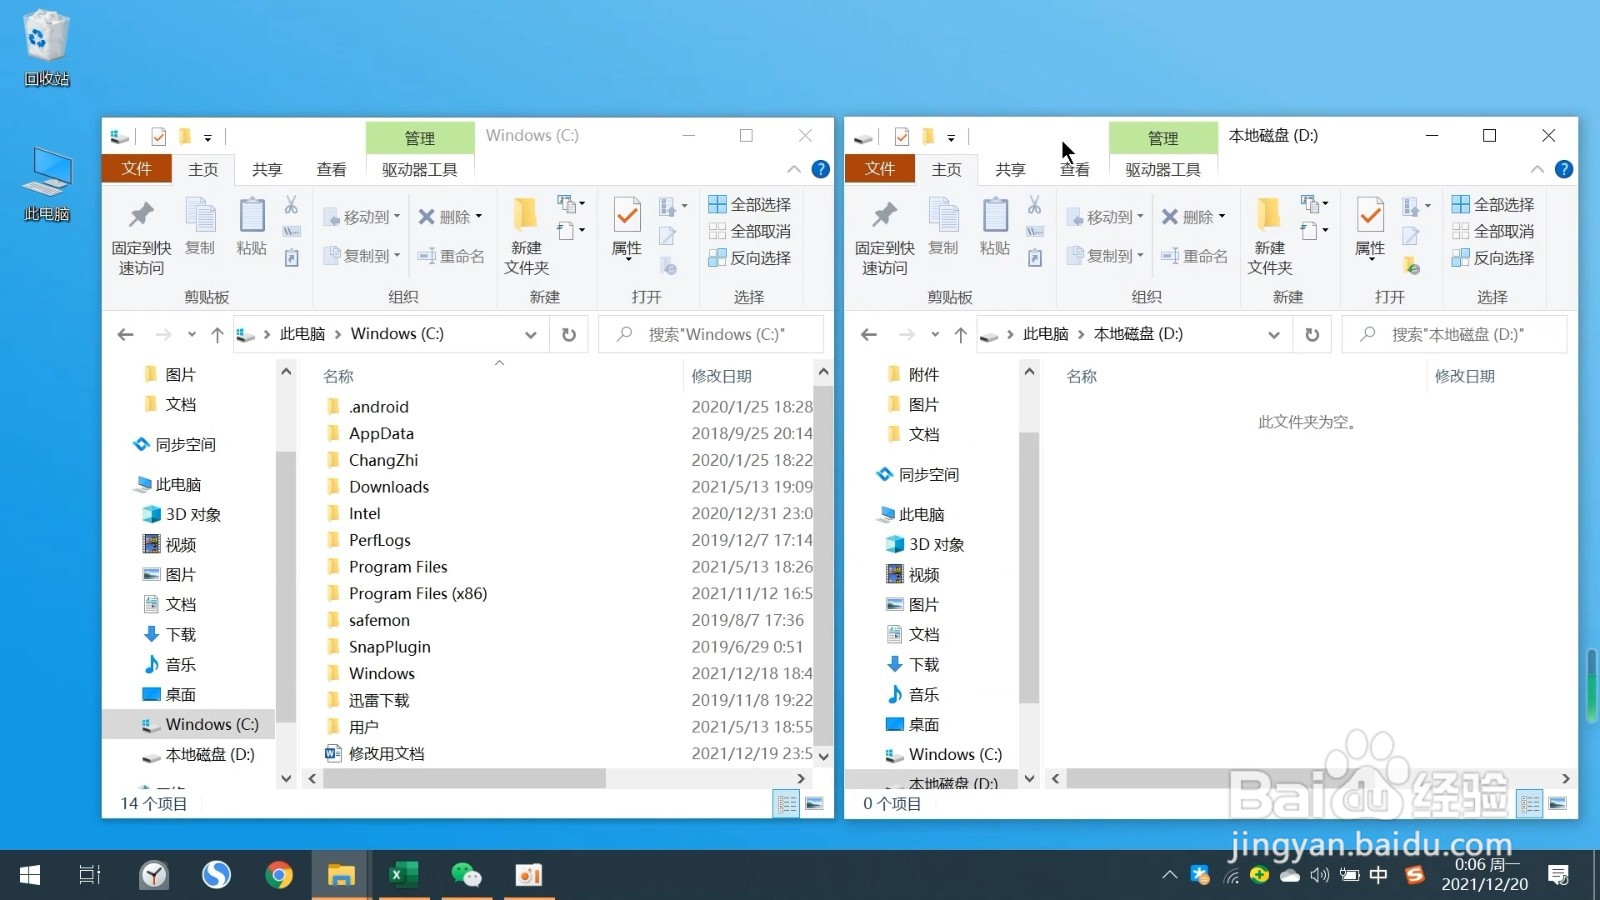Switch to large icons view in local disk (D:) window
This screenshot has height=900, width=1600.
(1557, 804)
